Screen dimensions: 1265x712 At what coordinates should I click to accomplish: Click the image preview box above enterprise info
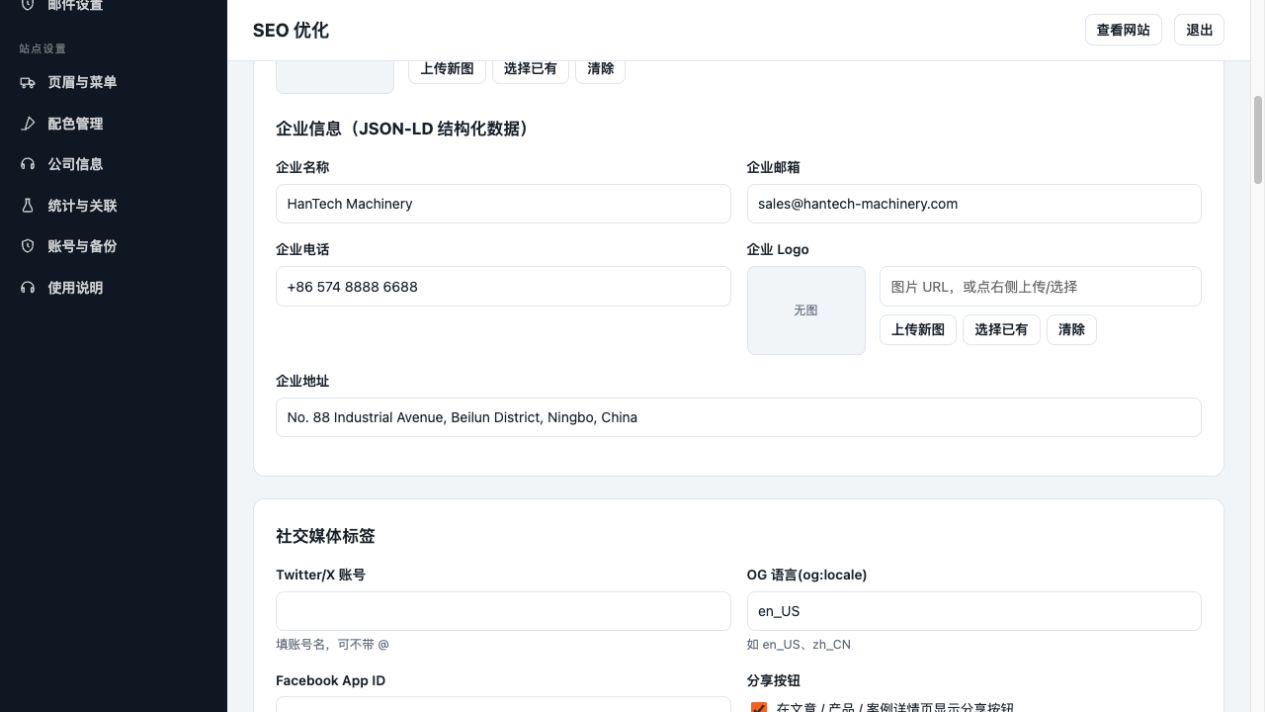(335, 77)
